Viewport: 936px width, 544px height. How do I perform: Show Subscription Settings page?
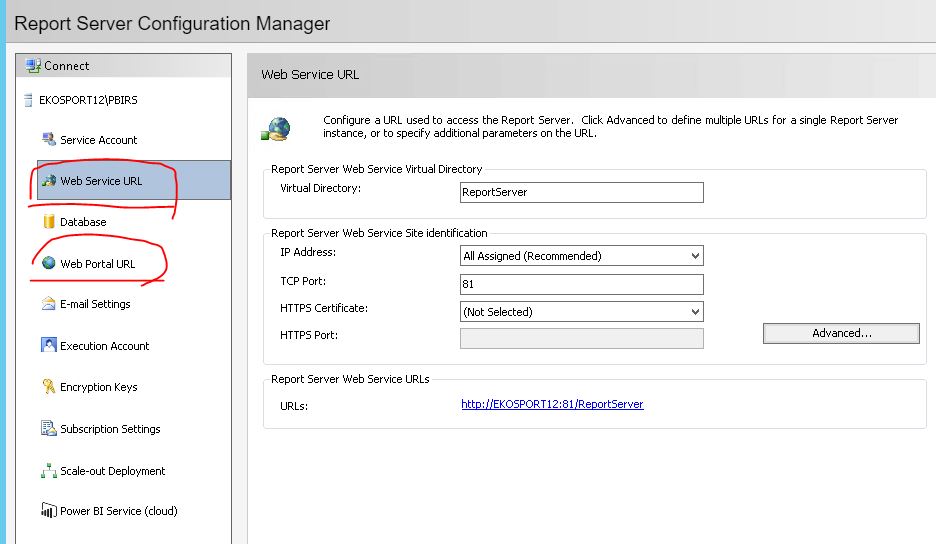tap(110, 429)
